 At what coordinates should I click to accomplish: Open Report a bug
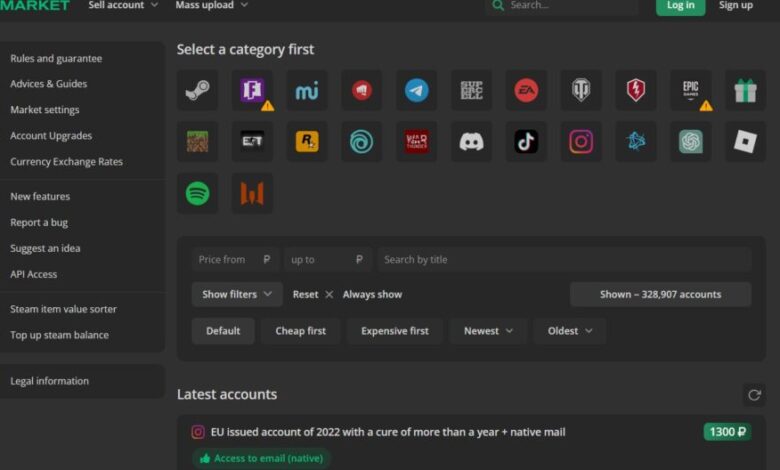coord(39,222)
